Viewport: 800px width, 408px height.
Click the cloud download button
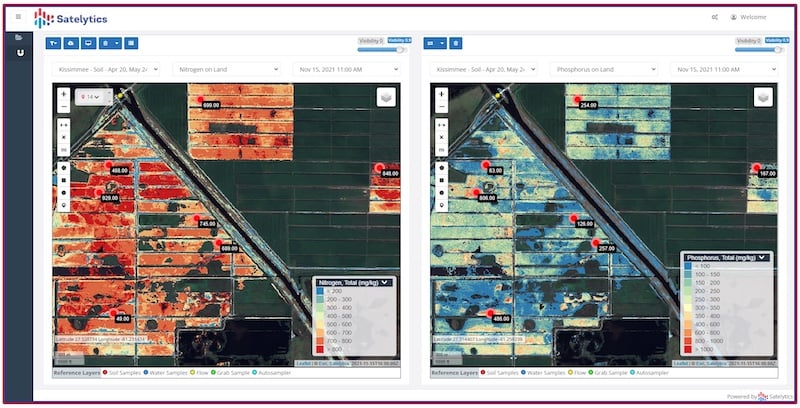[70, 43]
